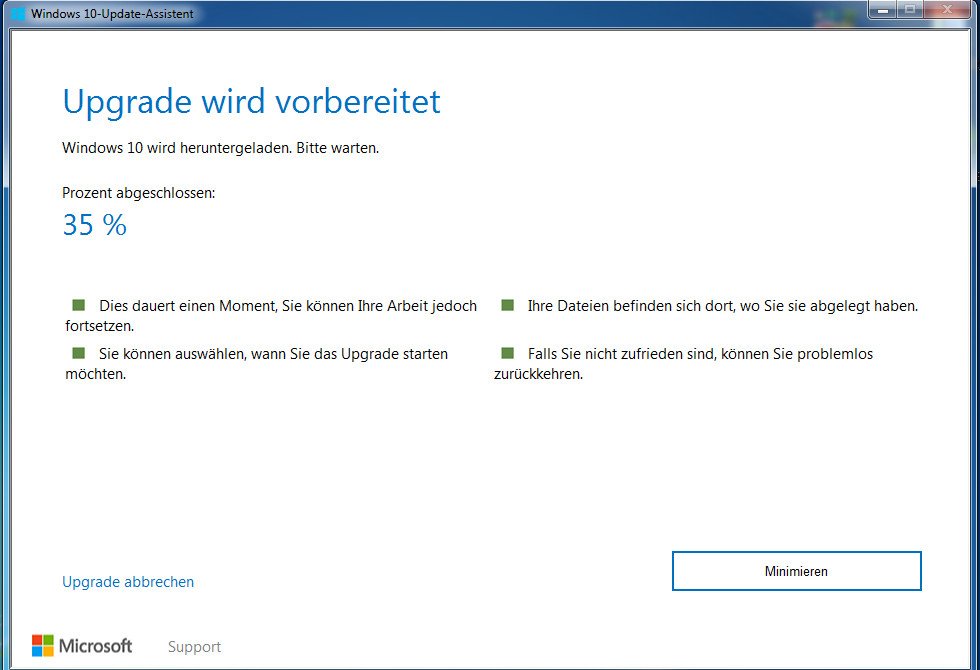Close the Windows 10-Update-Assistent window
This screenshot has width=980, height=670.
947,10
